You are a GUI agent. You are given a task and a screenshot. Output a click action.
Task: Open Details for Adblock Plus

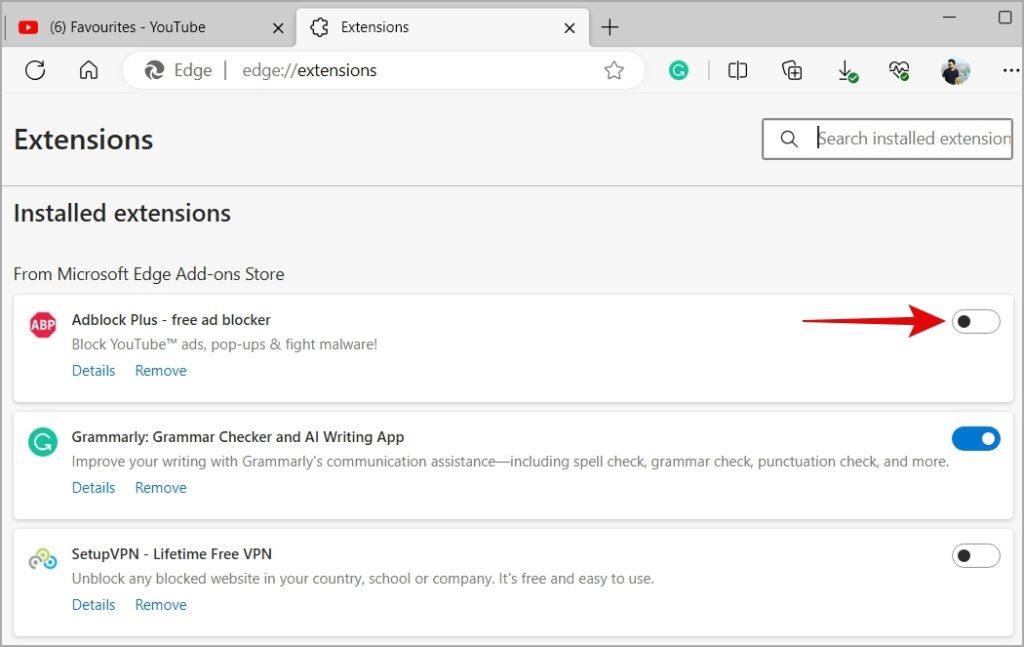[93, 371]
